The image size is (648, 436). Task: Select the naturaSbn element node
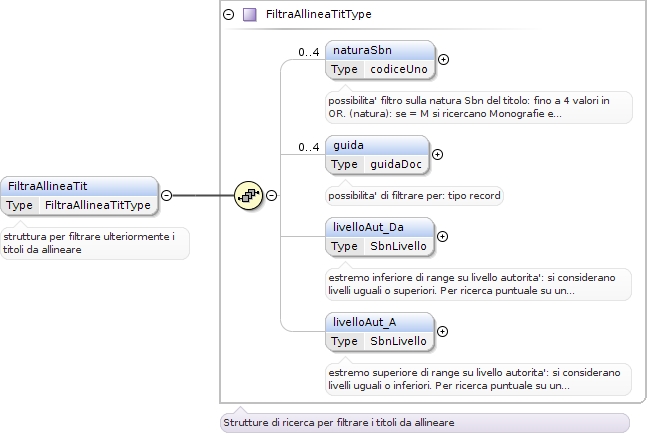pos(380,60)
